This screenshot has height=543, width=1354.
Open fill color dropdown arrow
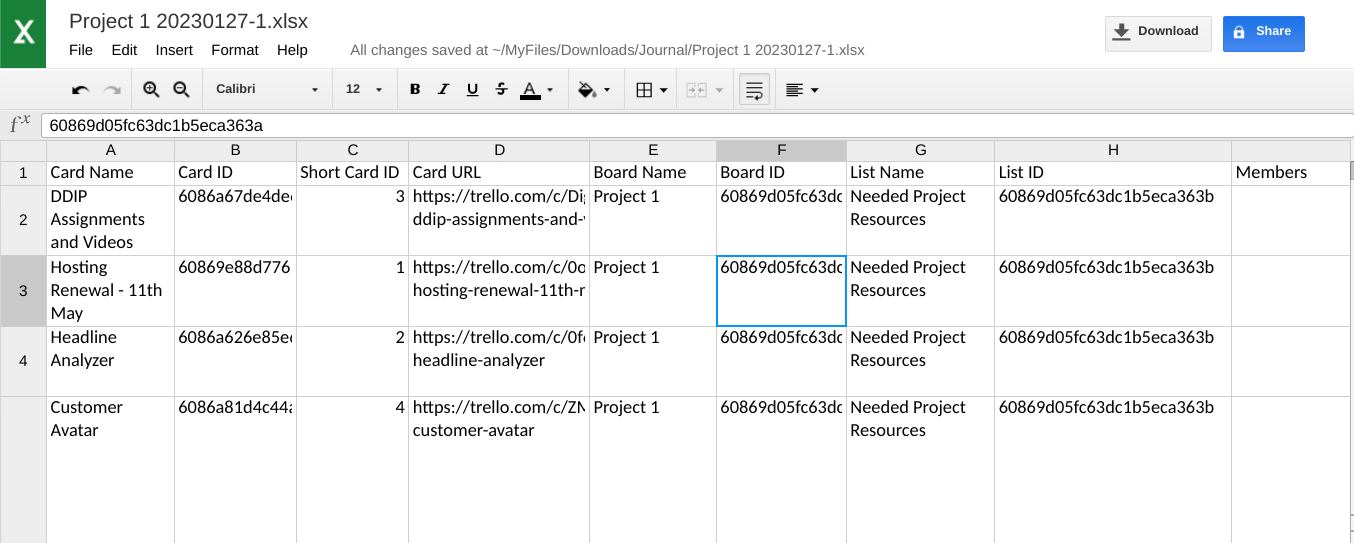[x=607, y=90]
